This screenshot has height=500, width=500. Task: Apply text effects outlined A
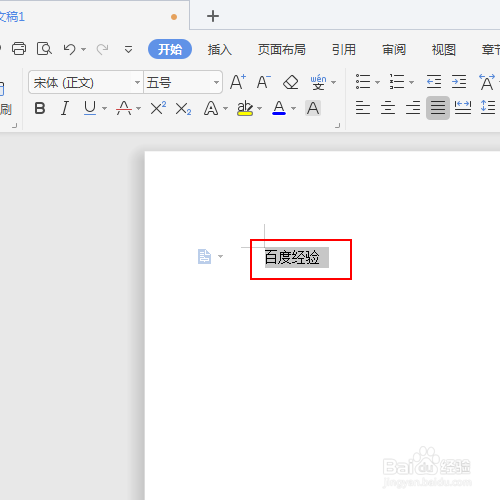pos(211,108)
